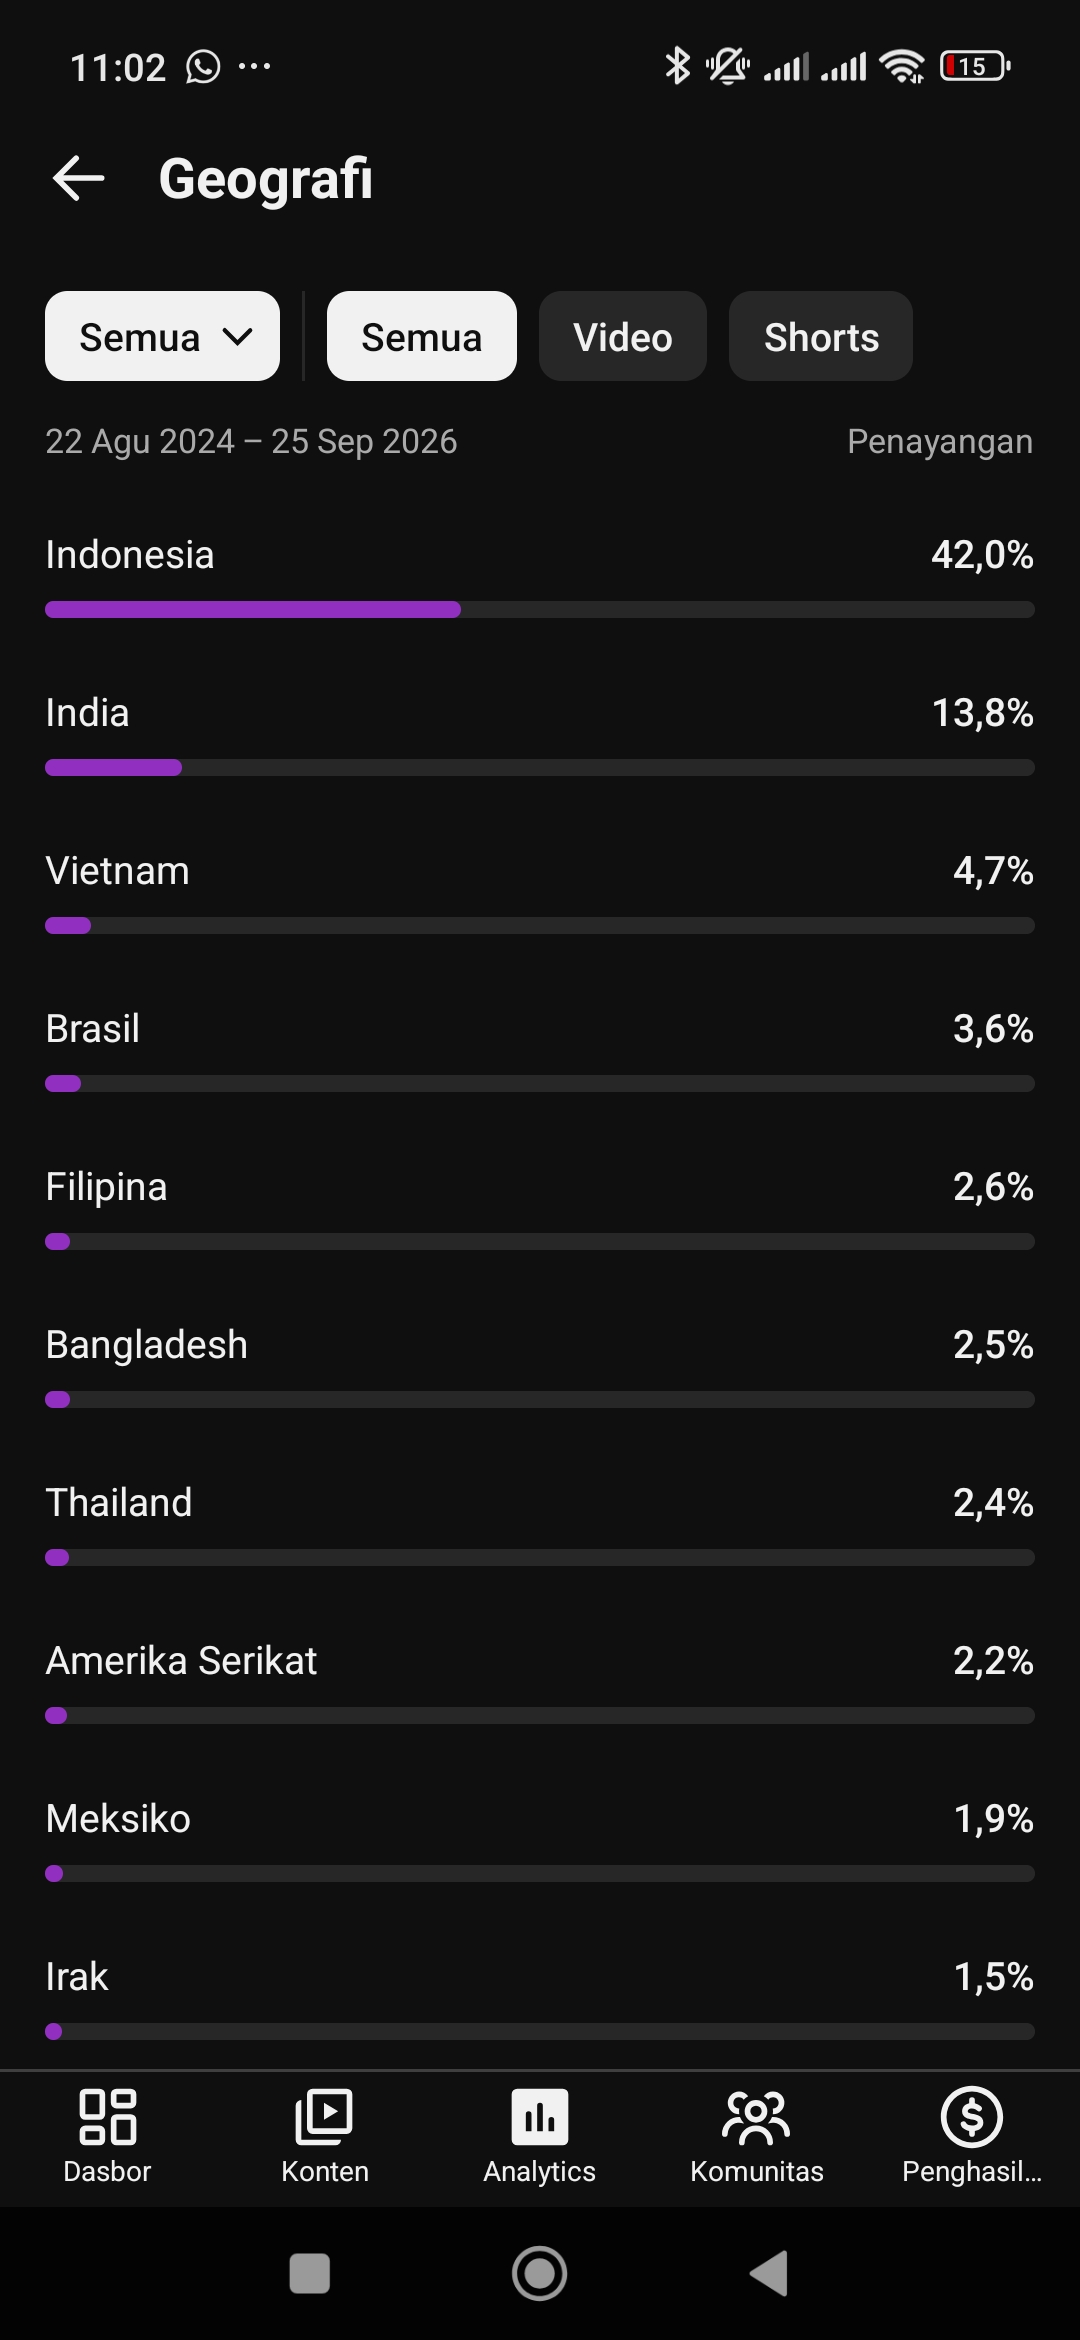Select the India country row

(540, 735)
